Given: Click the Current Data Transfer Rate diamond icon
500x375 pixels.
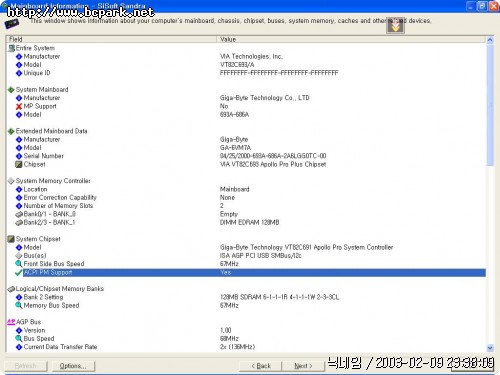Looking at the screenshot, I should (19, 347).
